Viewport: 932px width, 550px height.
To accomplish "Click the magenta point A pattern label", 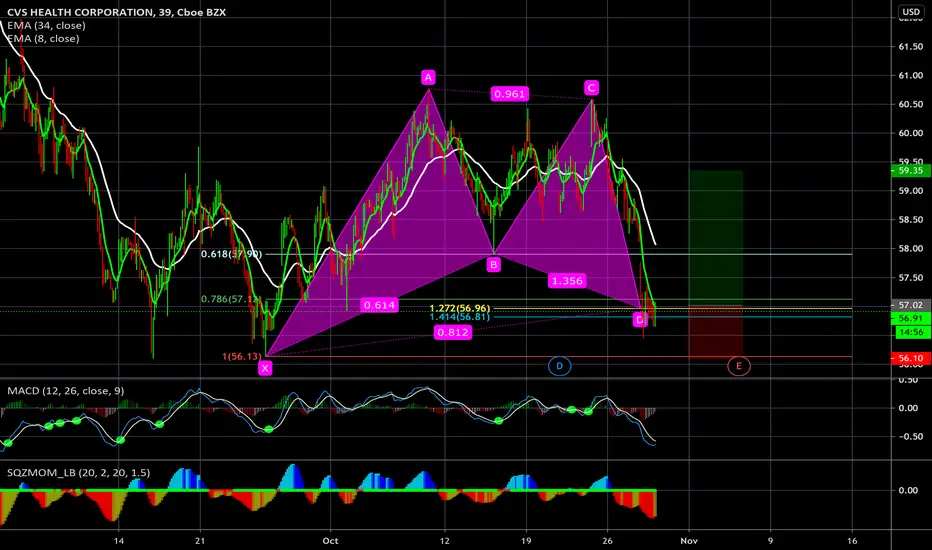I will [428, 77].
